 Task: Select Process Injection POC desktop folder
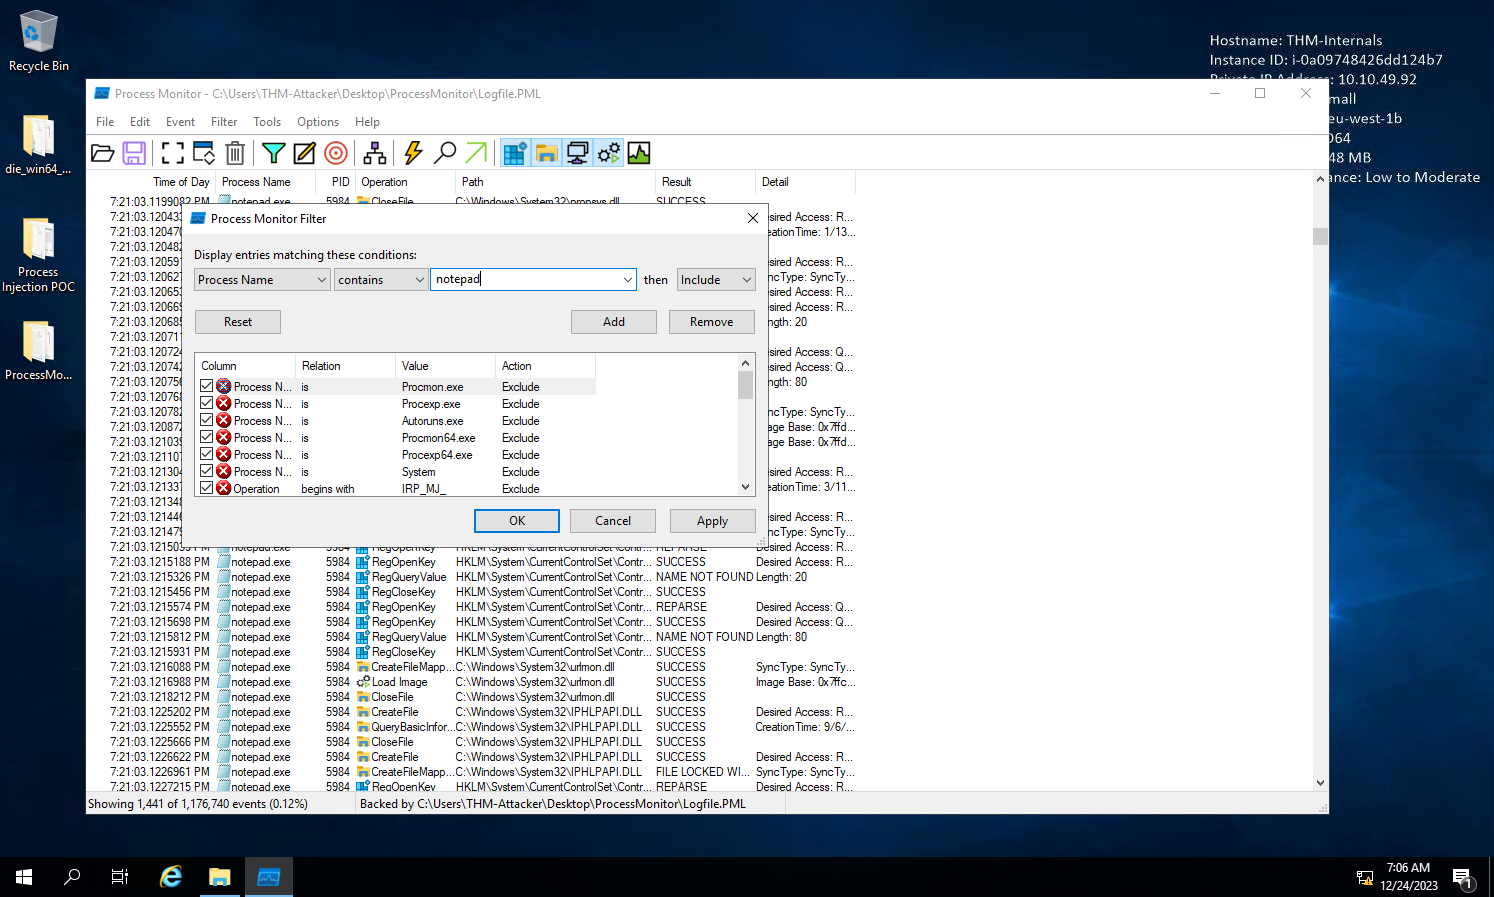click(x=38, y=255)
